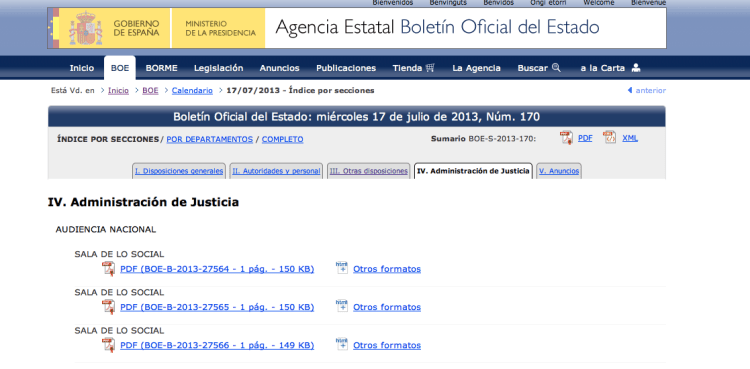The image size is (750, 369).
Task: Switch language to Benvinguts
Action: 448,3
